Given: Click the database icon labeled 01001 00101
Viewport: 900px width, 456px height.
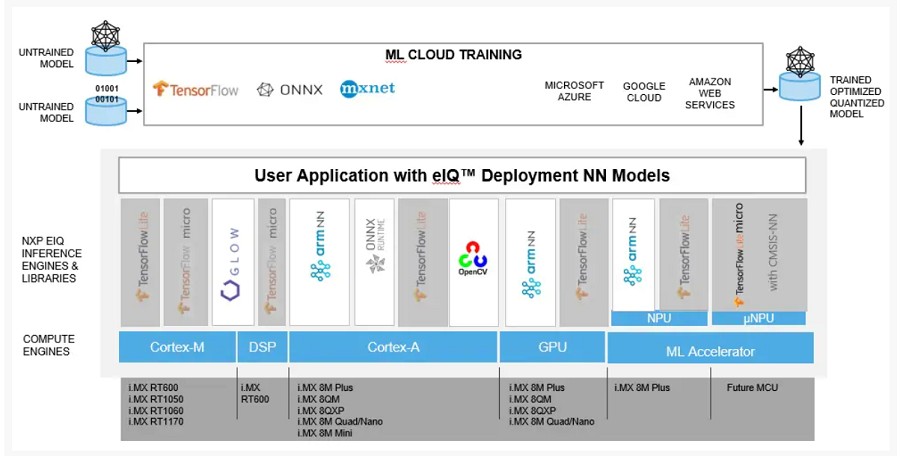Looking at the screenshot, I should click(x=106, y=106).
